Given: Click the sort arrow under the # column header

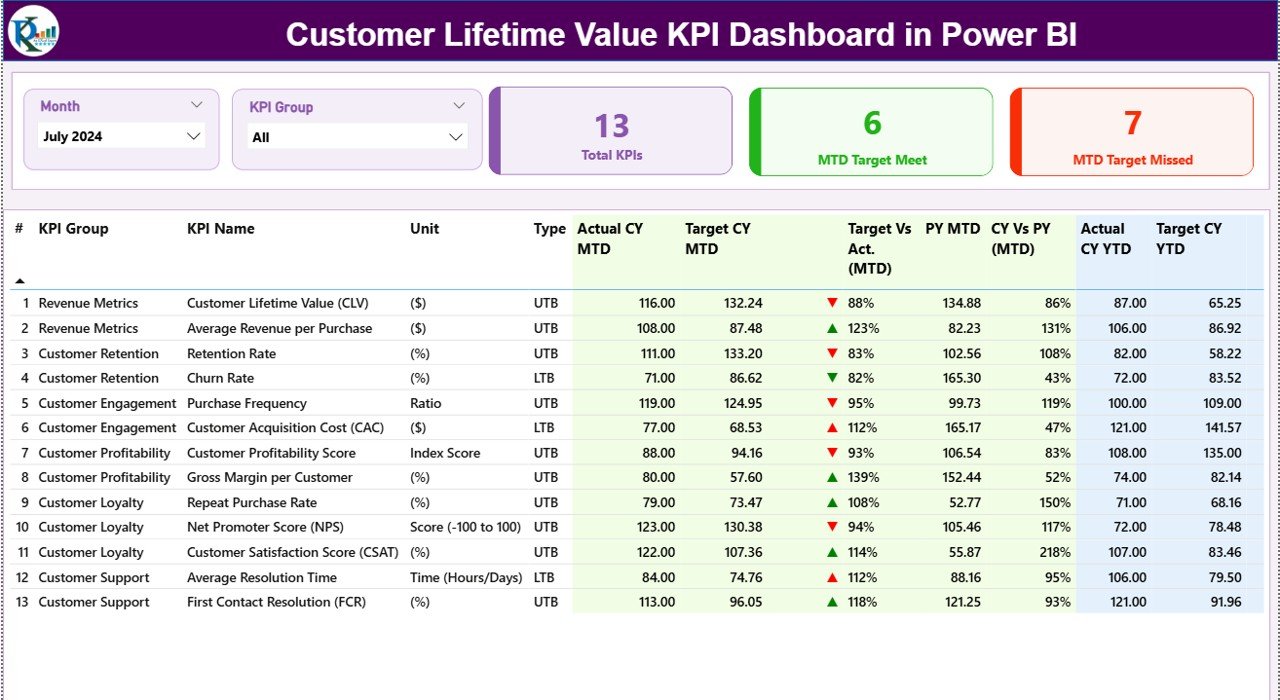Looking at the screenshot, I should (22, 281).
